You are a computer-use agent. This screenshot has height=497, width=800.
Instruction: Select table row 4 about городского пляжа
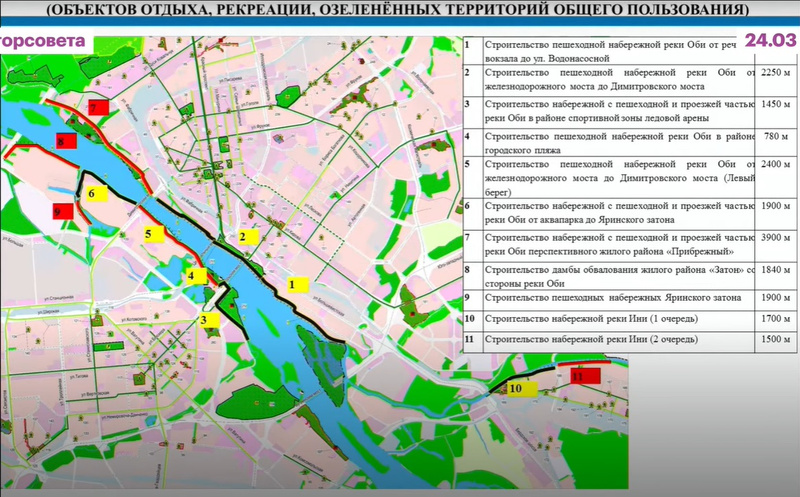click(x=630, y=143)
